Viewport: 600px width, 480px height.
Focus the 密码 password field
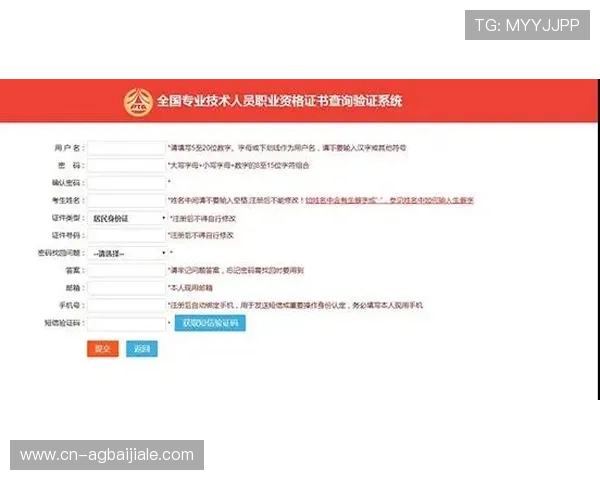126,165
